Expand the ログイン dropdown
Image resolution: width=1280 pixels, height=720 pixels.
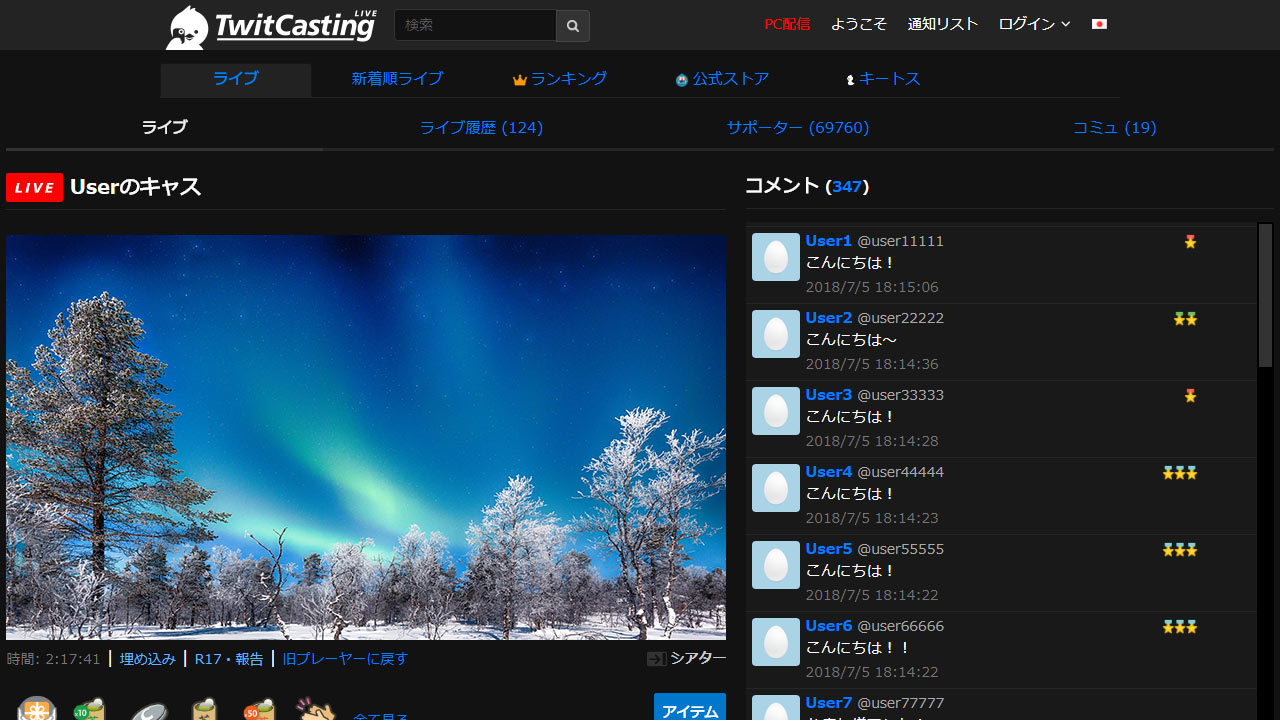pos(1033,23)
